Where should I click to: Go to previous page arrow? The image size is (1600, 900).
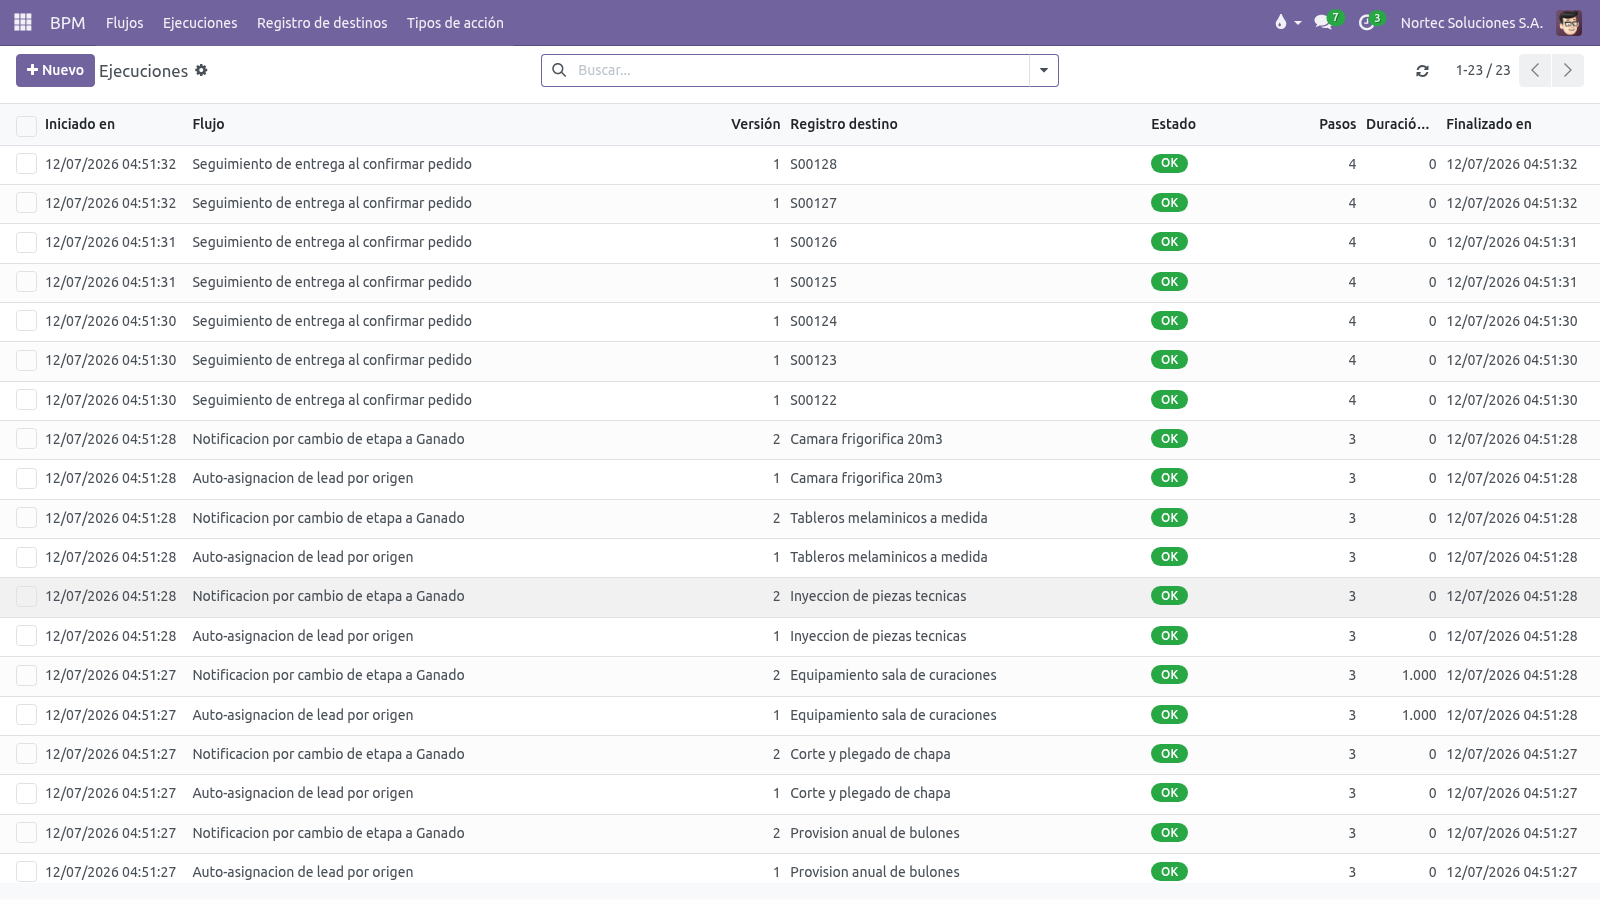(1535, 70)
